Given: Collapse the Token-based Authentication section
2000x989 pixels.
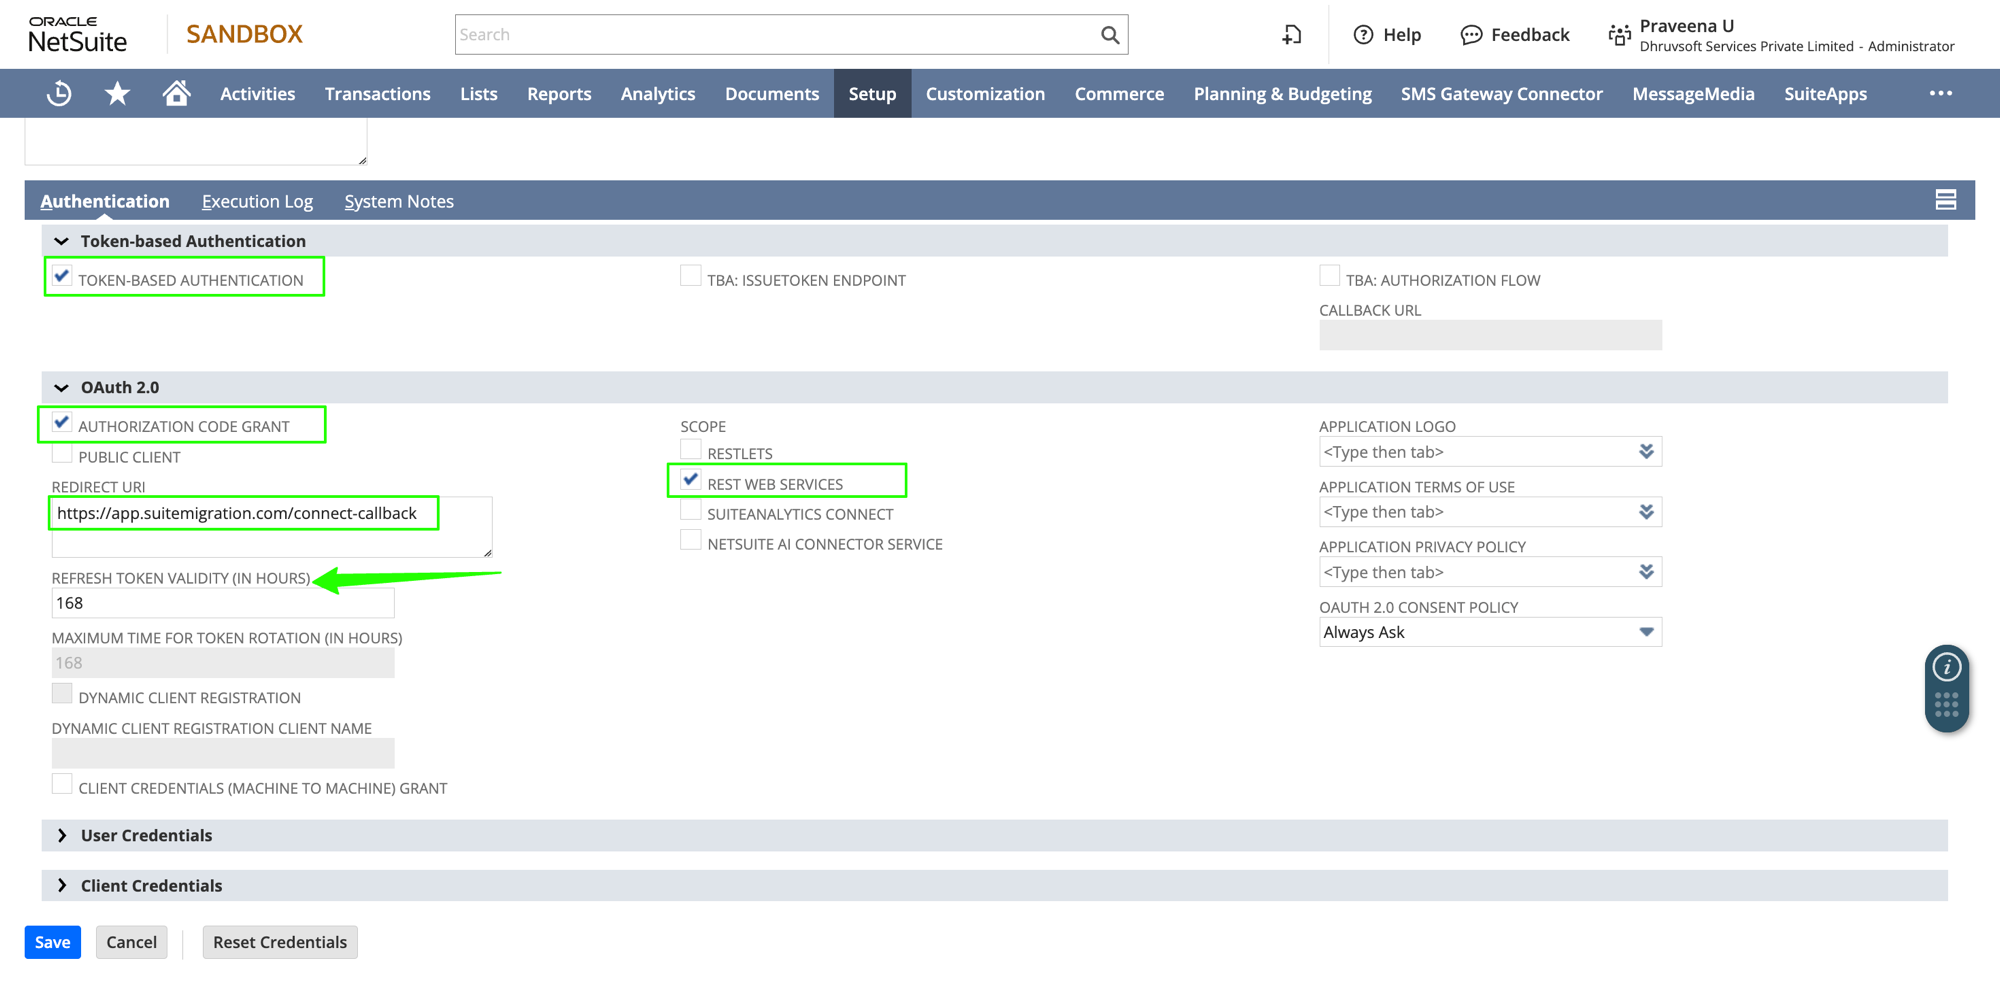Looking at the screenshot, I should [x=61, y=241].
